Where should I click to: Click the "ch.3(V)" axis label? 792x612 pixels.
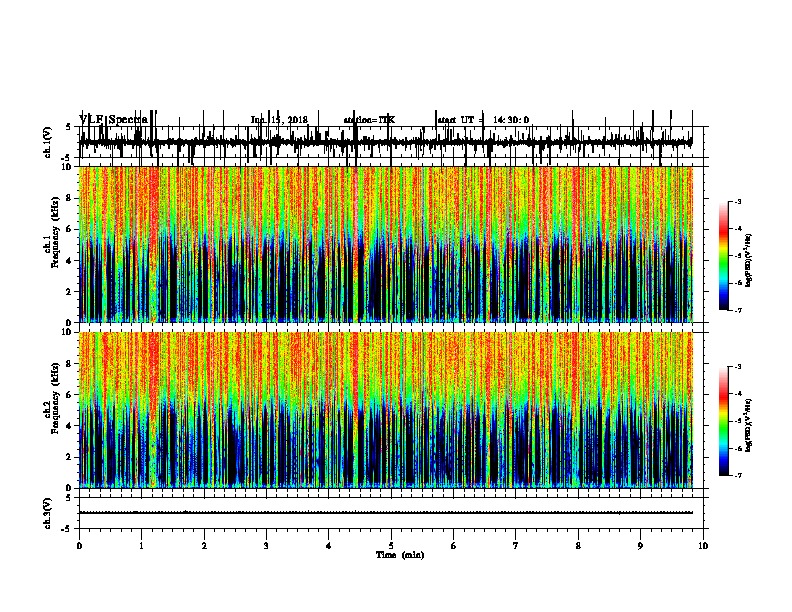tap(48, 513)
